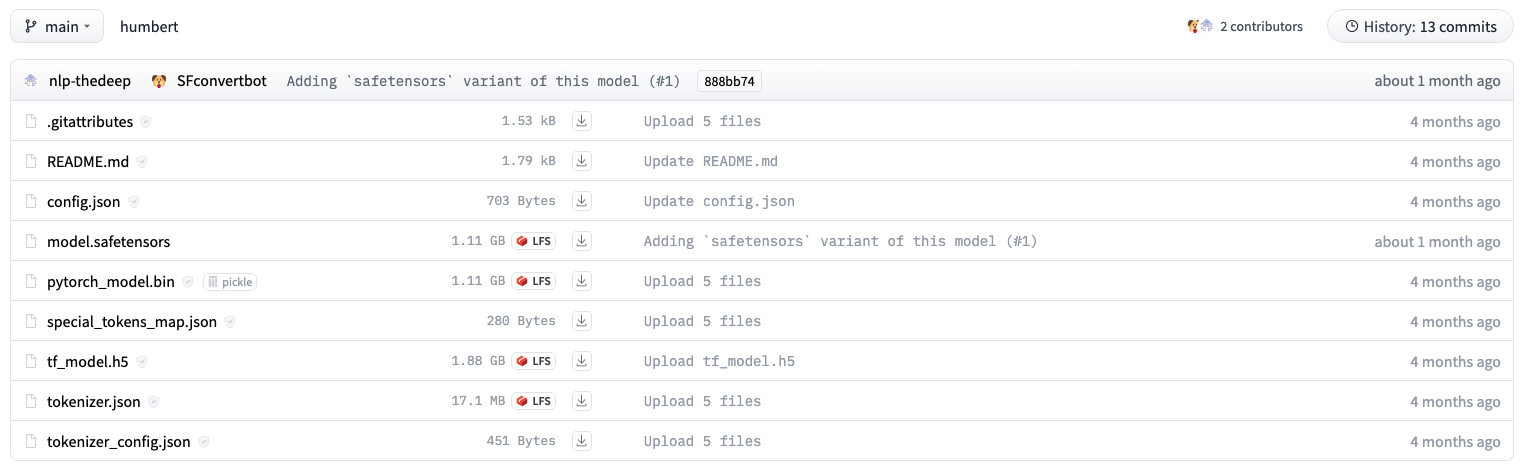
Task: Download the tf_model.h5 file
Action: click(x=582, y=361)
